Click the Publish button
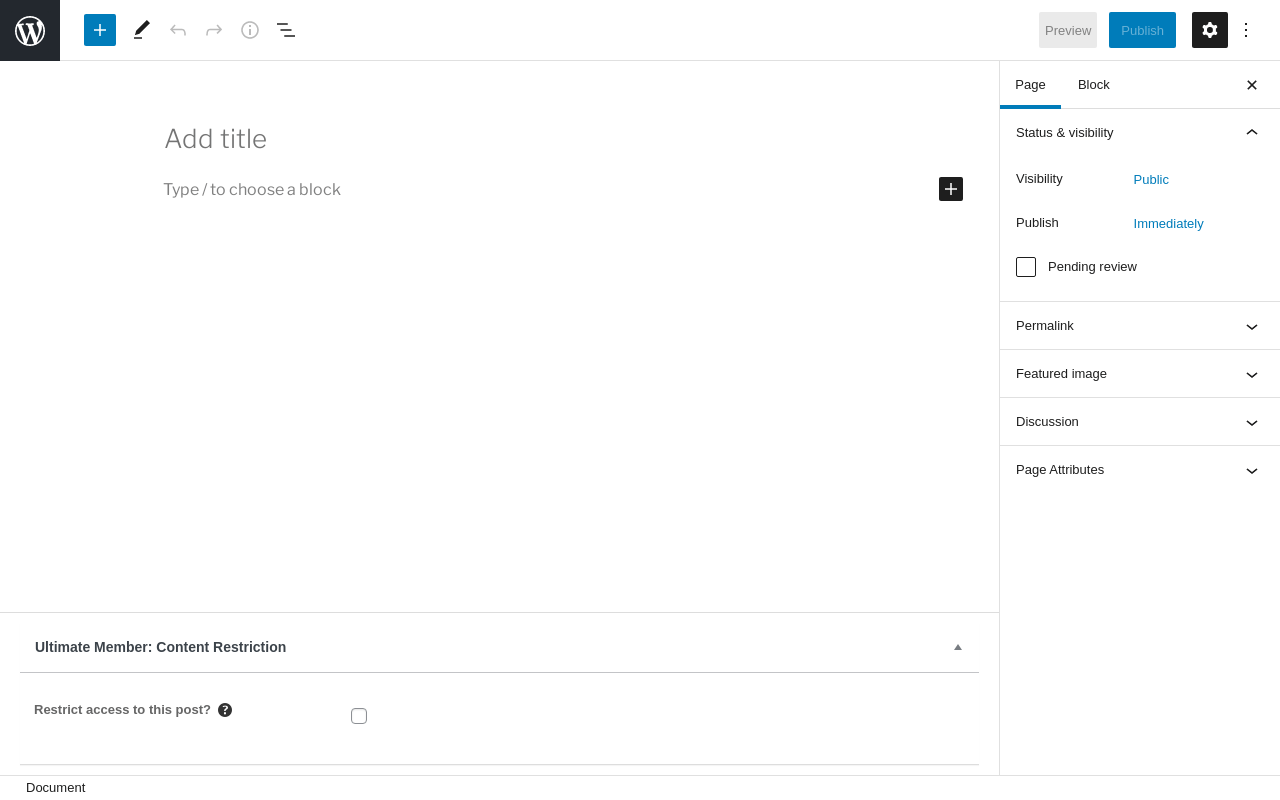The image size is (1280, 800). [x=1142, y=30]
